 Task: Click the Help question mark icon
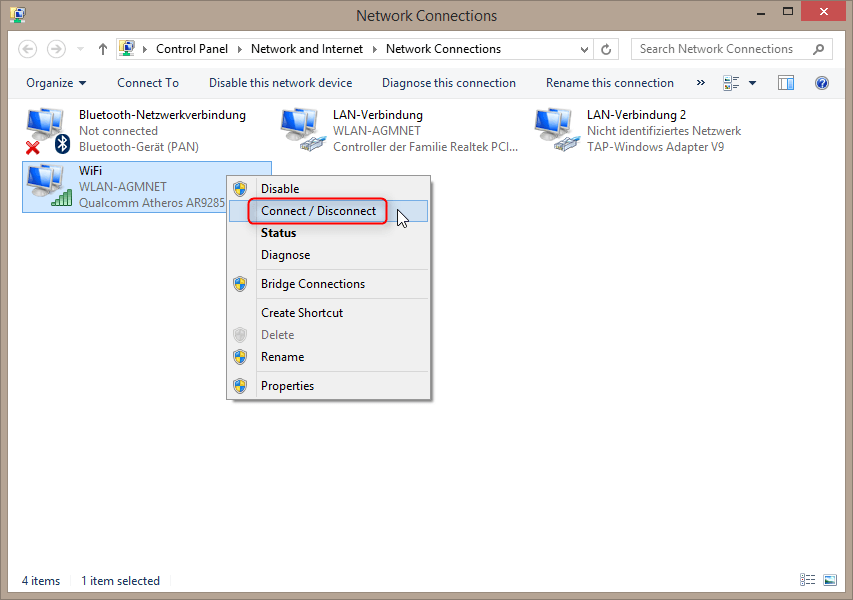tap(822, 83)
